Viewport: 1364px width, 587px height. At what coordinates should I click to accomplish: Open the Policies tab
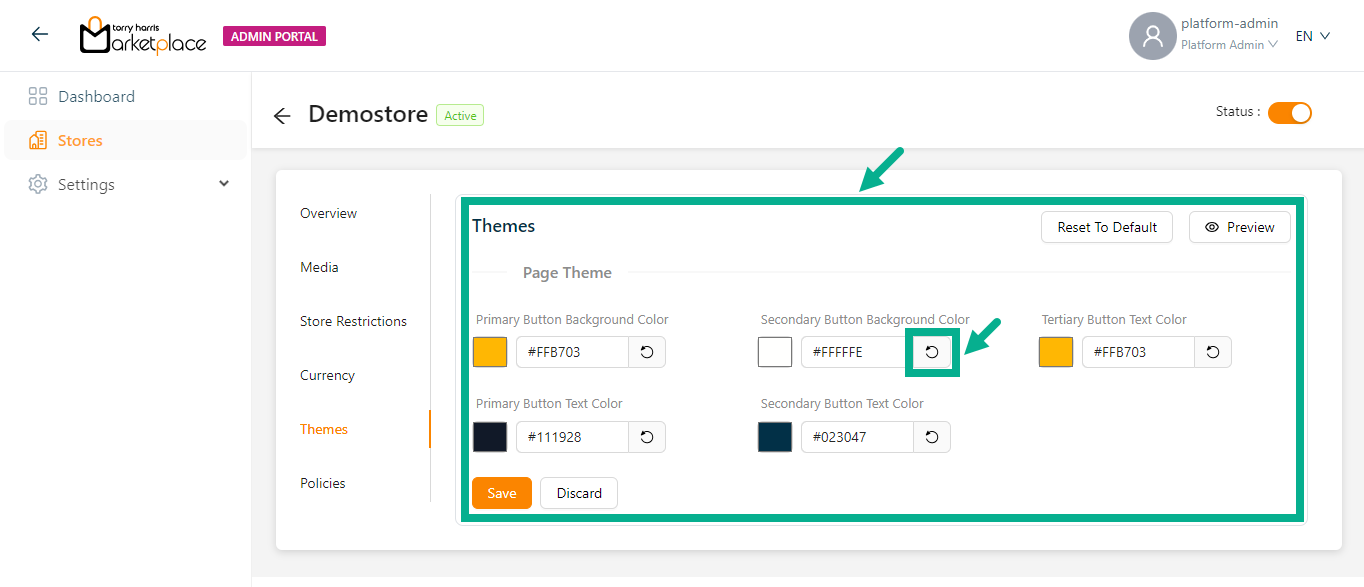point(323,483)
